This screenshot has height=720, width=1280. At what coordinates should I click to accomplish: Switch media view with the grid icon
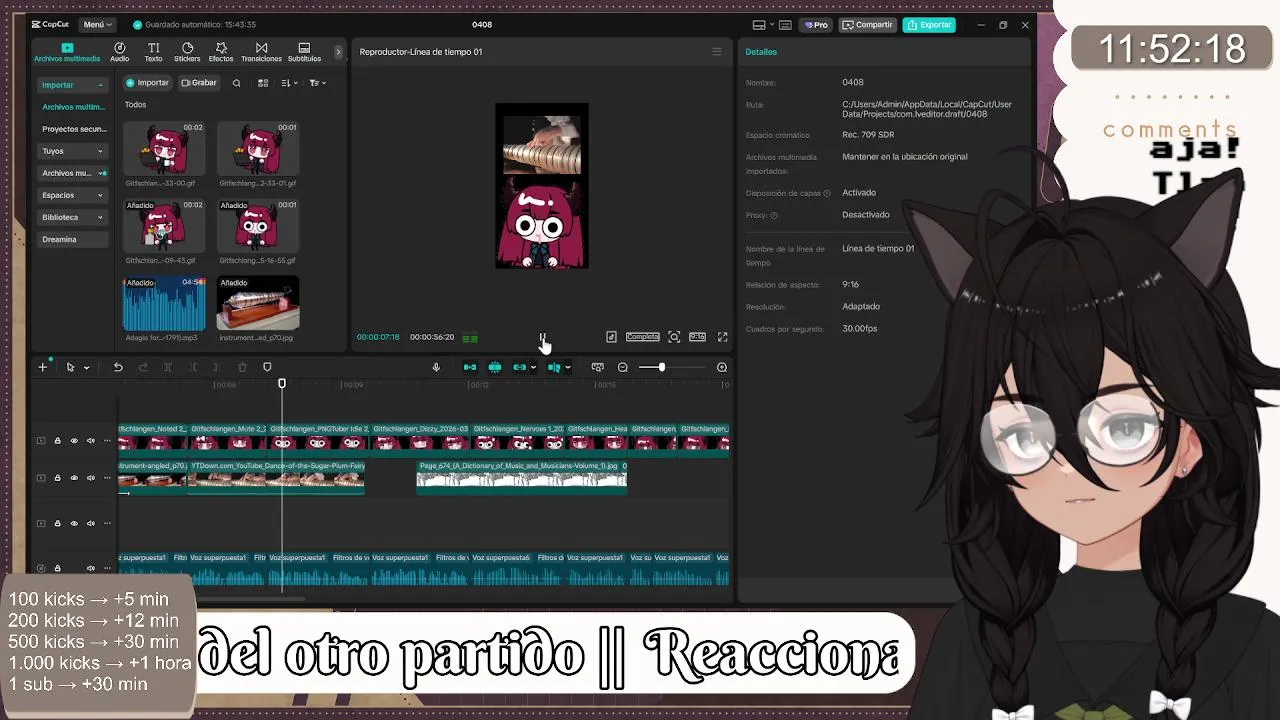(263, 83)
